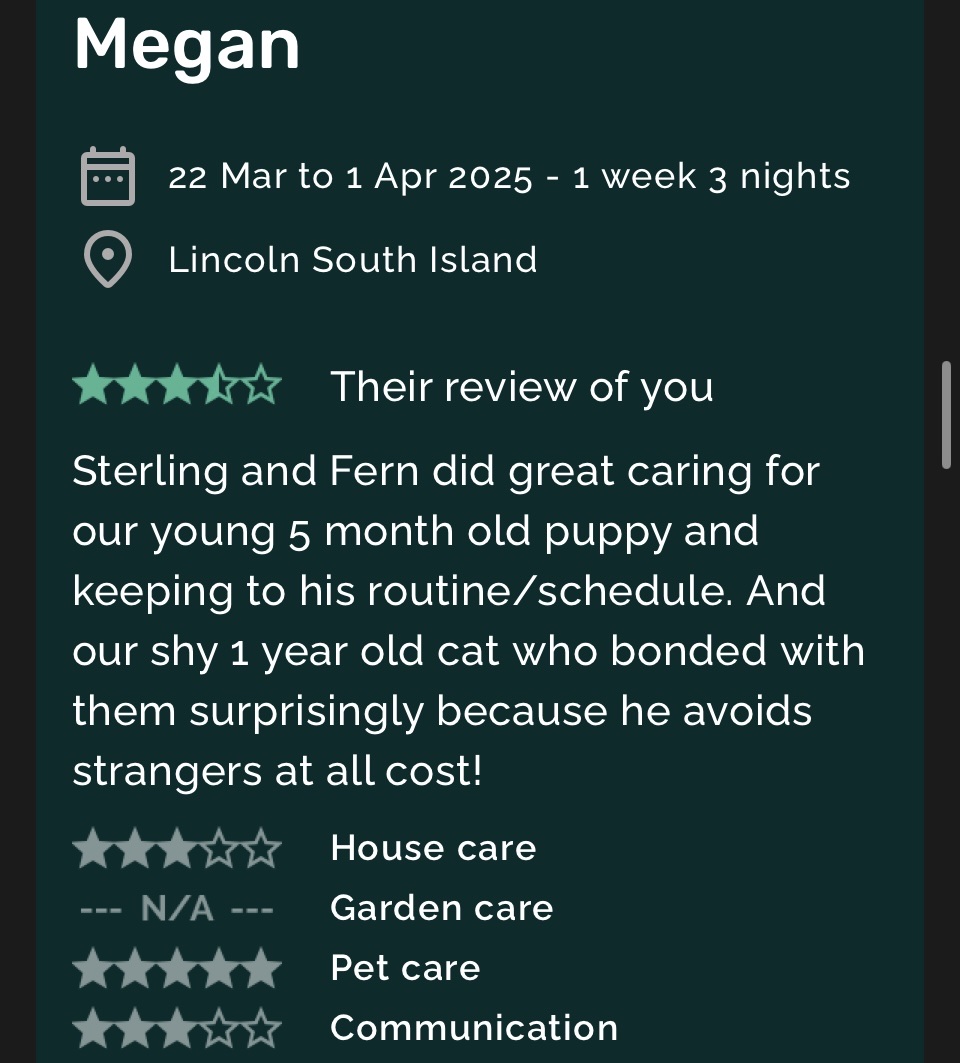Tap the House care star rating

point(177,848)
